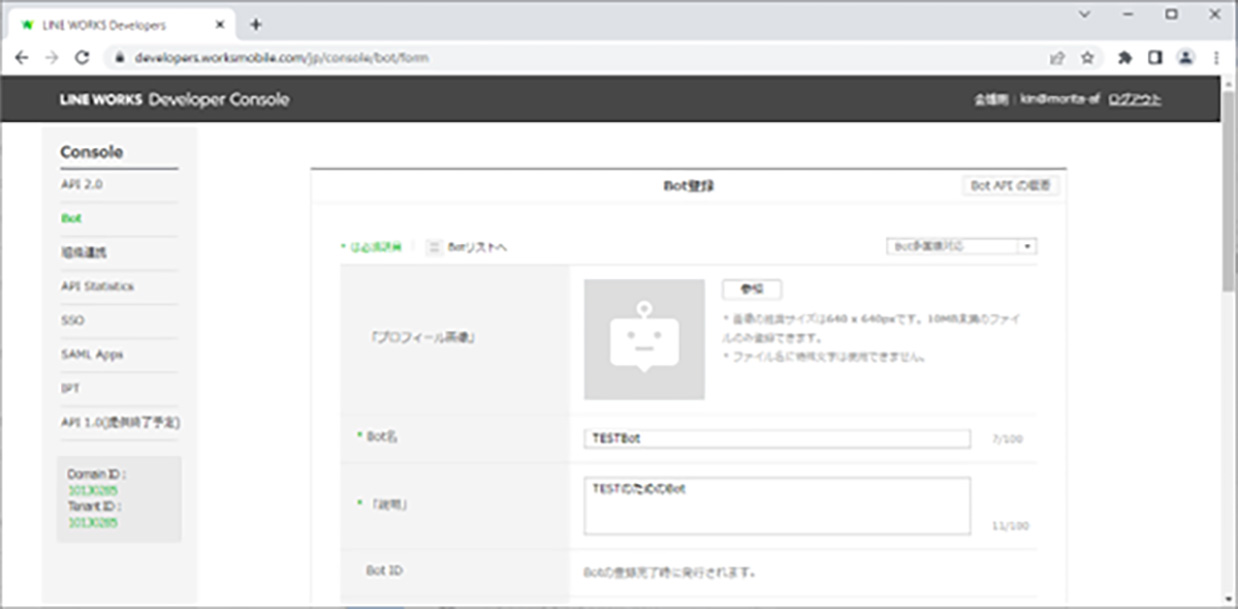Open the tab search chevron in title bar
Image resolution: width=1238 pixels, height=609 pixels.
coord(1086,14)
